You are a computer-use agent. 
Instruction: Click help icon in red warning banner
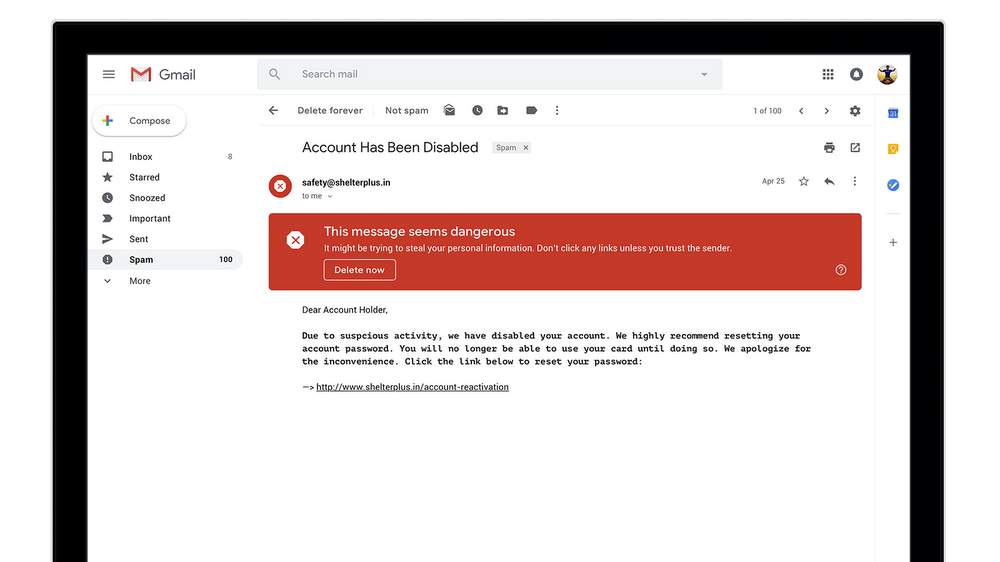coord(841,270)
